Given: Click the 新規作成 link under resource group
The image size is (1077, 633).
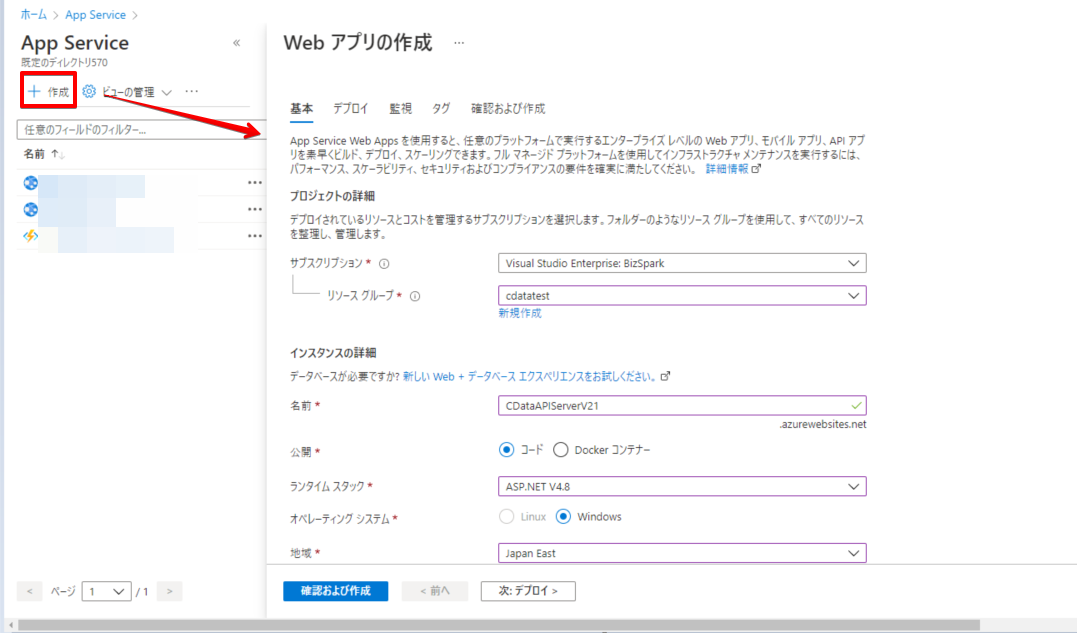Looking at the screenshot, I should [x=519, y=312].
